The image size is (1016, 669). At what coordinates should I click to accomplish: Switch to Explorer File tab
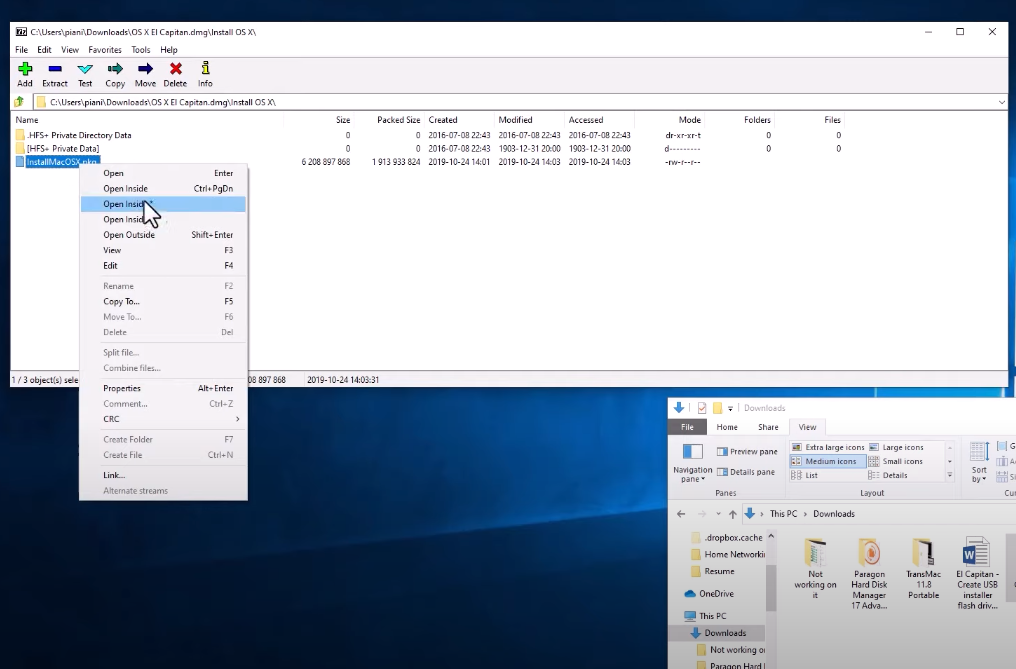(687, 427)
